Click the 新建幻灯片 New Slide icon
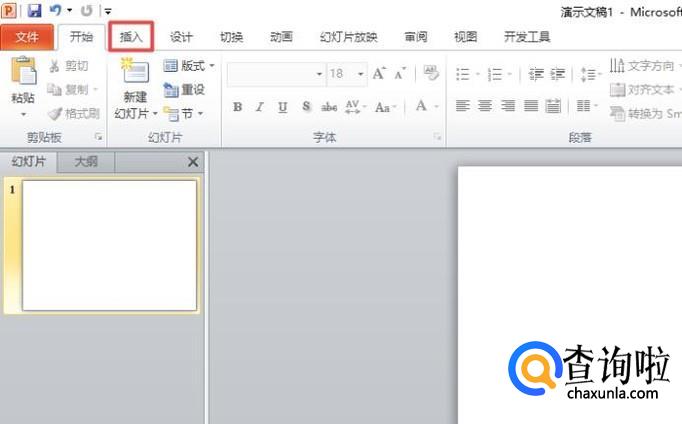Screen dimensions: 682x424 click(x=135, y=71)
